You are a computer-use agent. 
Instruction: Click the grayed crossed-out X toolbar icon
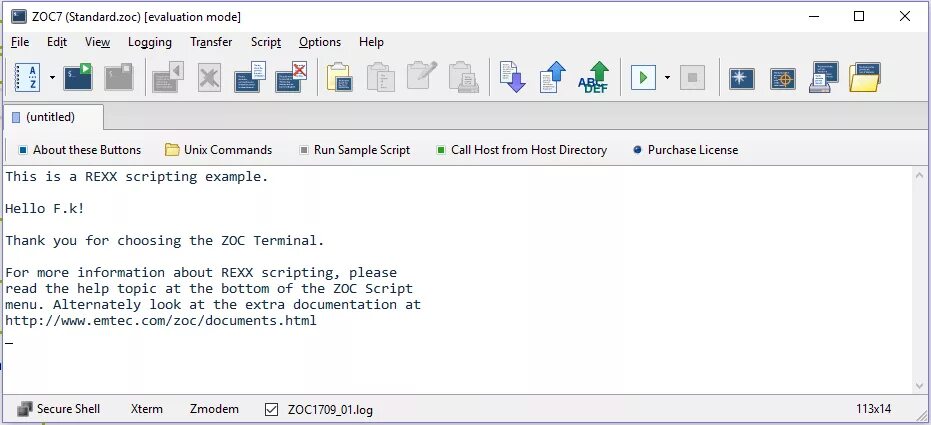click(x=209, y=78)
